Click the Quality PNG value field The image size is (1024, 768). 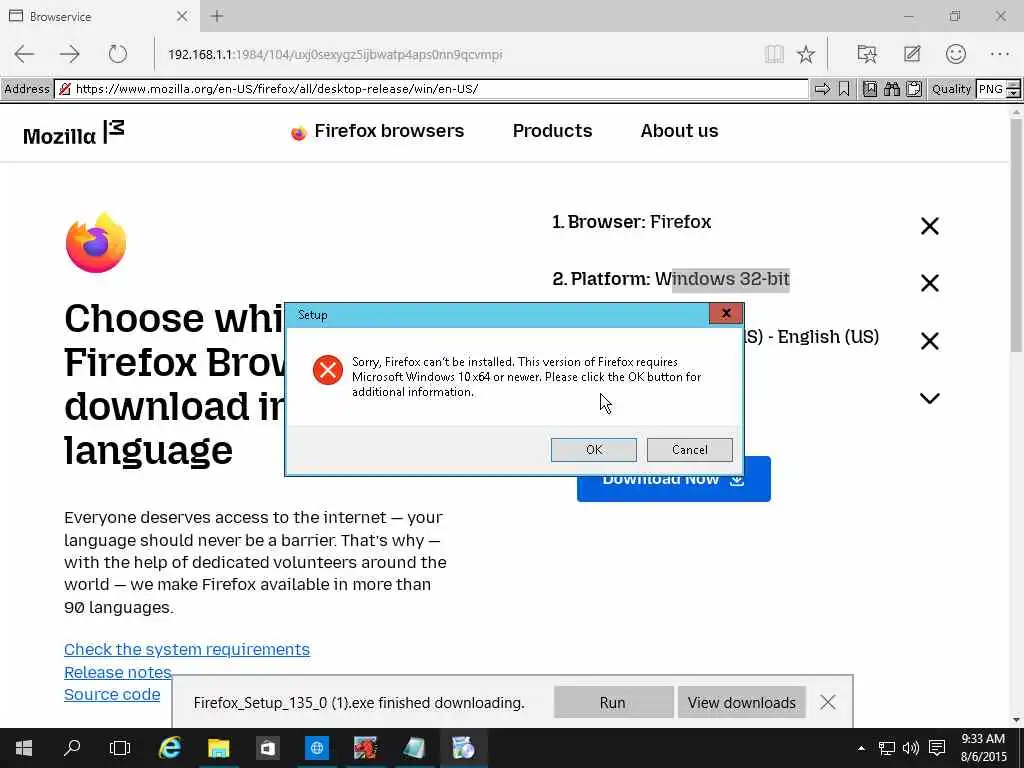click(991, 89)
